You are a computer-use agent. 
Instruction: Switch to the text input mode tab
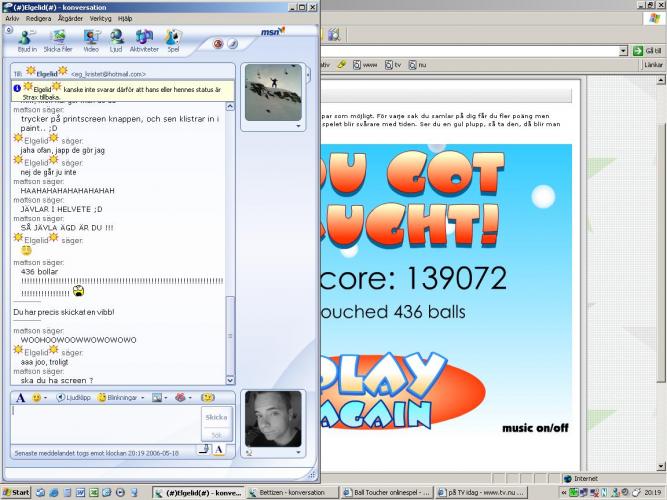click(218, 450)
